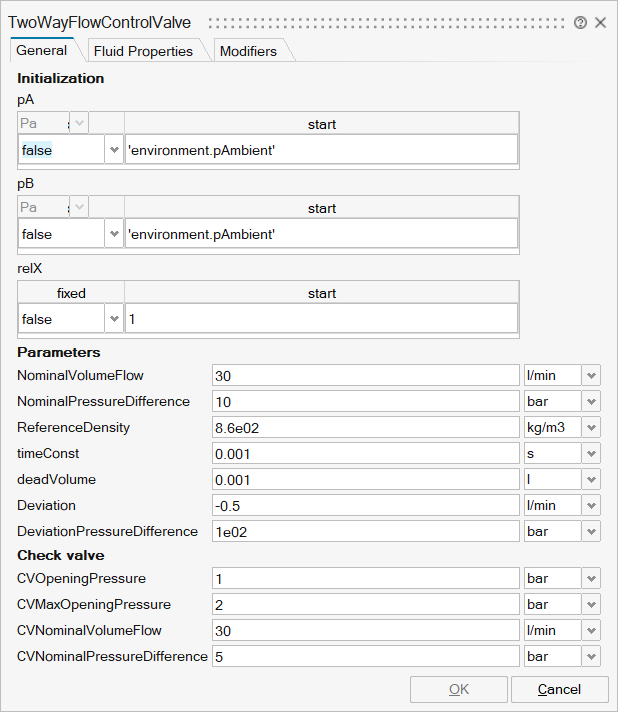Click the pA start value field
The height and width of the screenshot is (712, 618).
(x=321, y=150)
